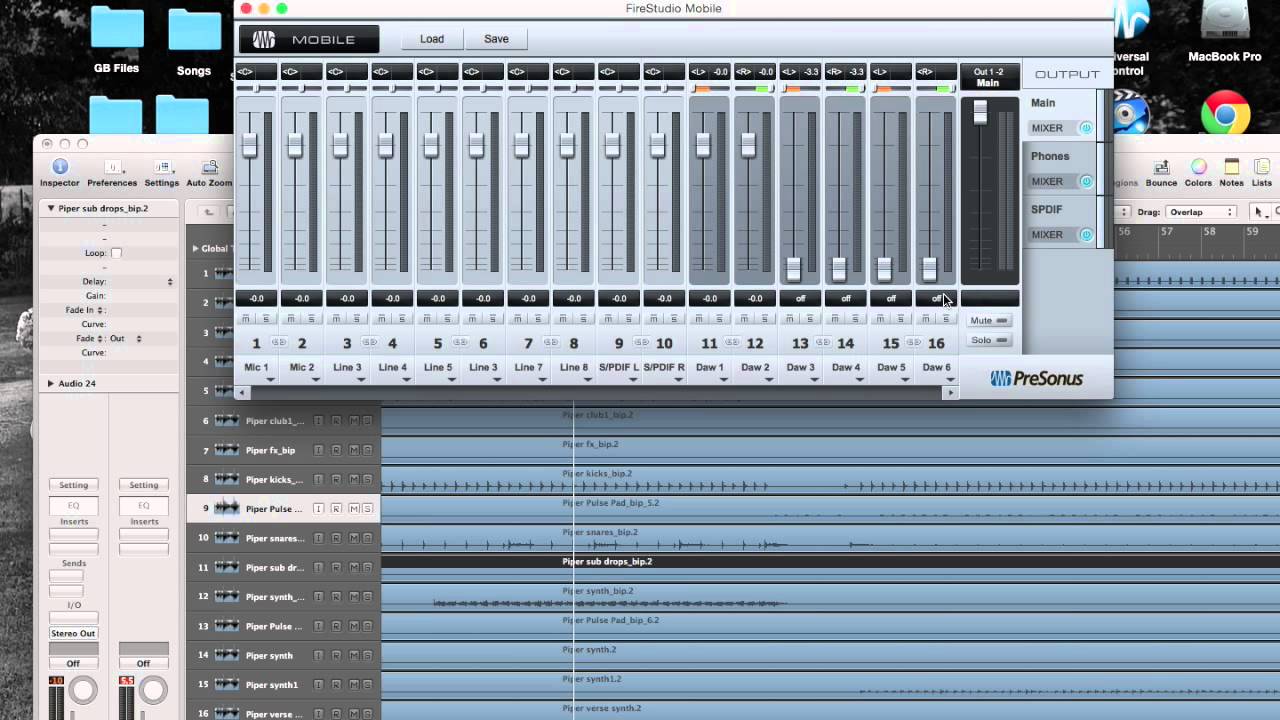Record-enable the Piper Pulse track 9
Screen dimensions: 1280x720
pyautogui.click(x=336, y=509)
